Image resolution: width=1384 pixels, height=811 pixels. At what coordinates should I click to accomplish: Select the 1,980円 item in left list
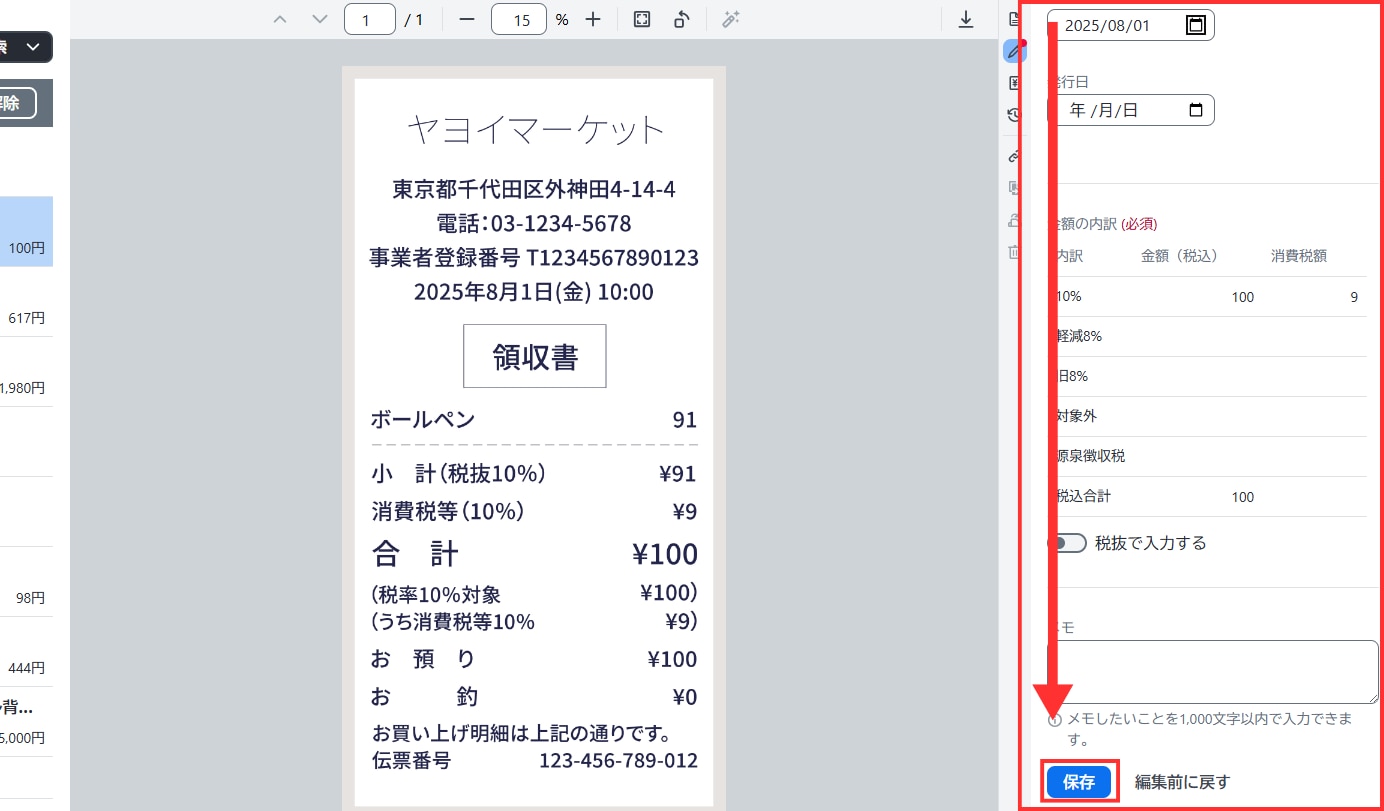tap(26, 372)
